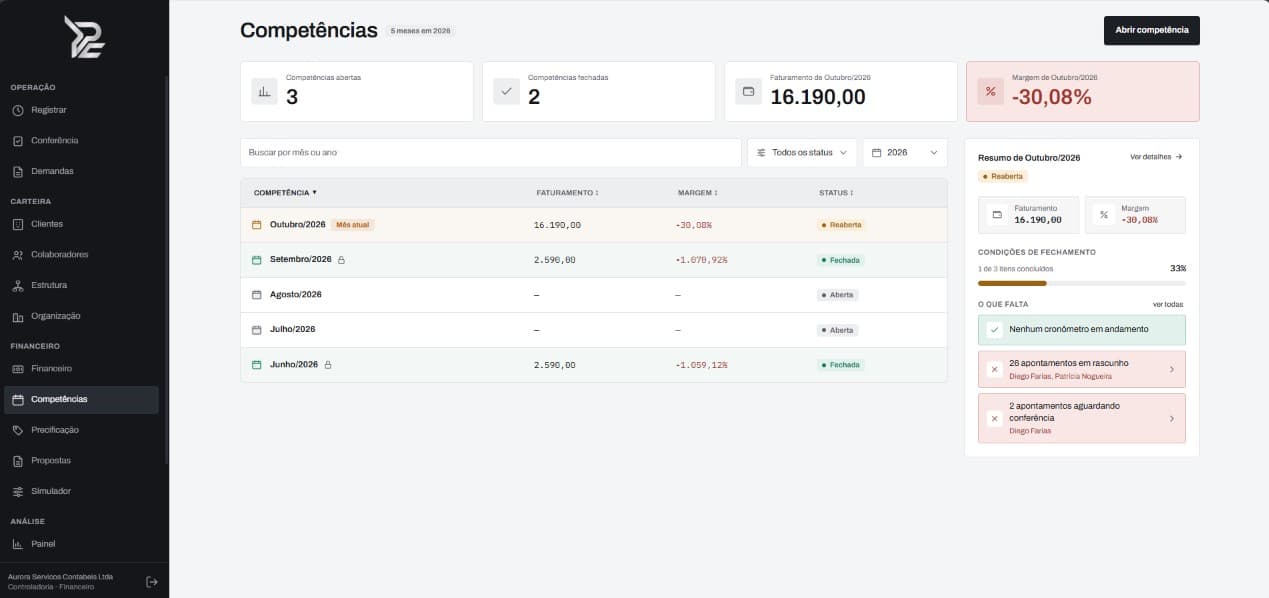Open the Todos os status dropdown
This screenshot has height=598, width=1269.
[802, 152]
